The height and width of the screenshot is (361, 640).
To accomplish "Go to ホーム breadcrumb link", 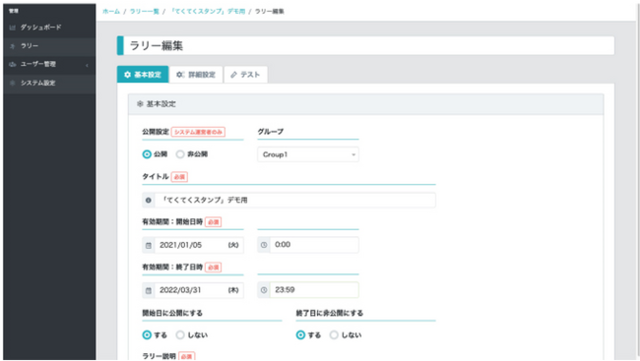I will (x=111, y=11).
